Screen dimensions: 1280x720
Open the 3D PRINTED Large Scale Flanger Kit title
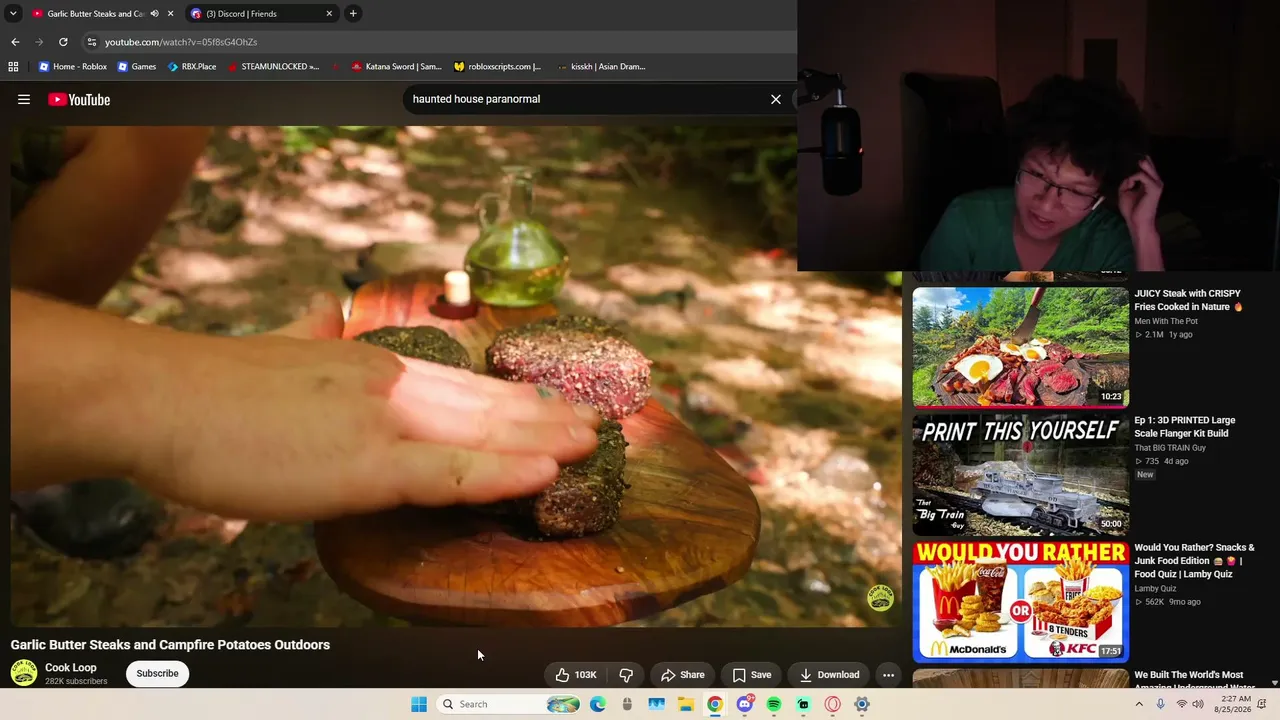(1185, 427)
